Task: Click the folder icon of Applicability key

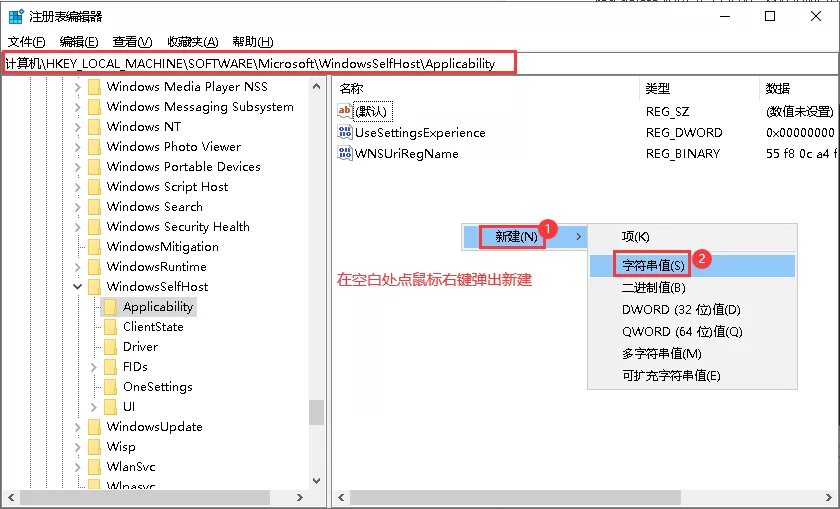Action: (x=110, y=307)
